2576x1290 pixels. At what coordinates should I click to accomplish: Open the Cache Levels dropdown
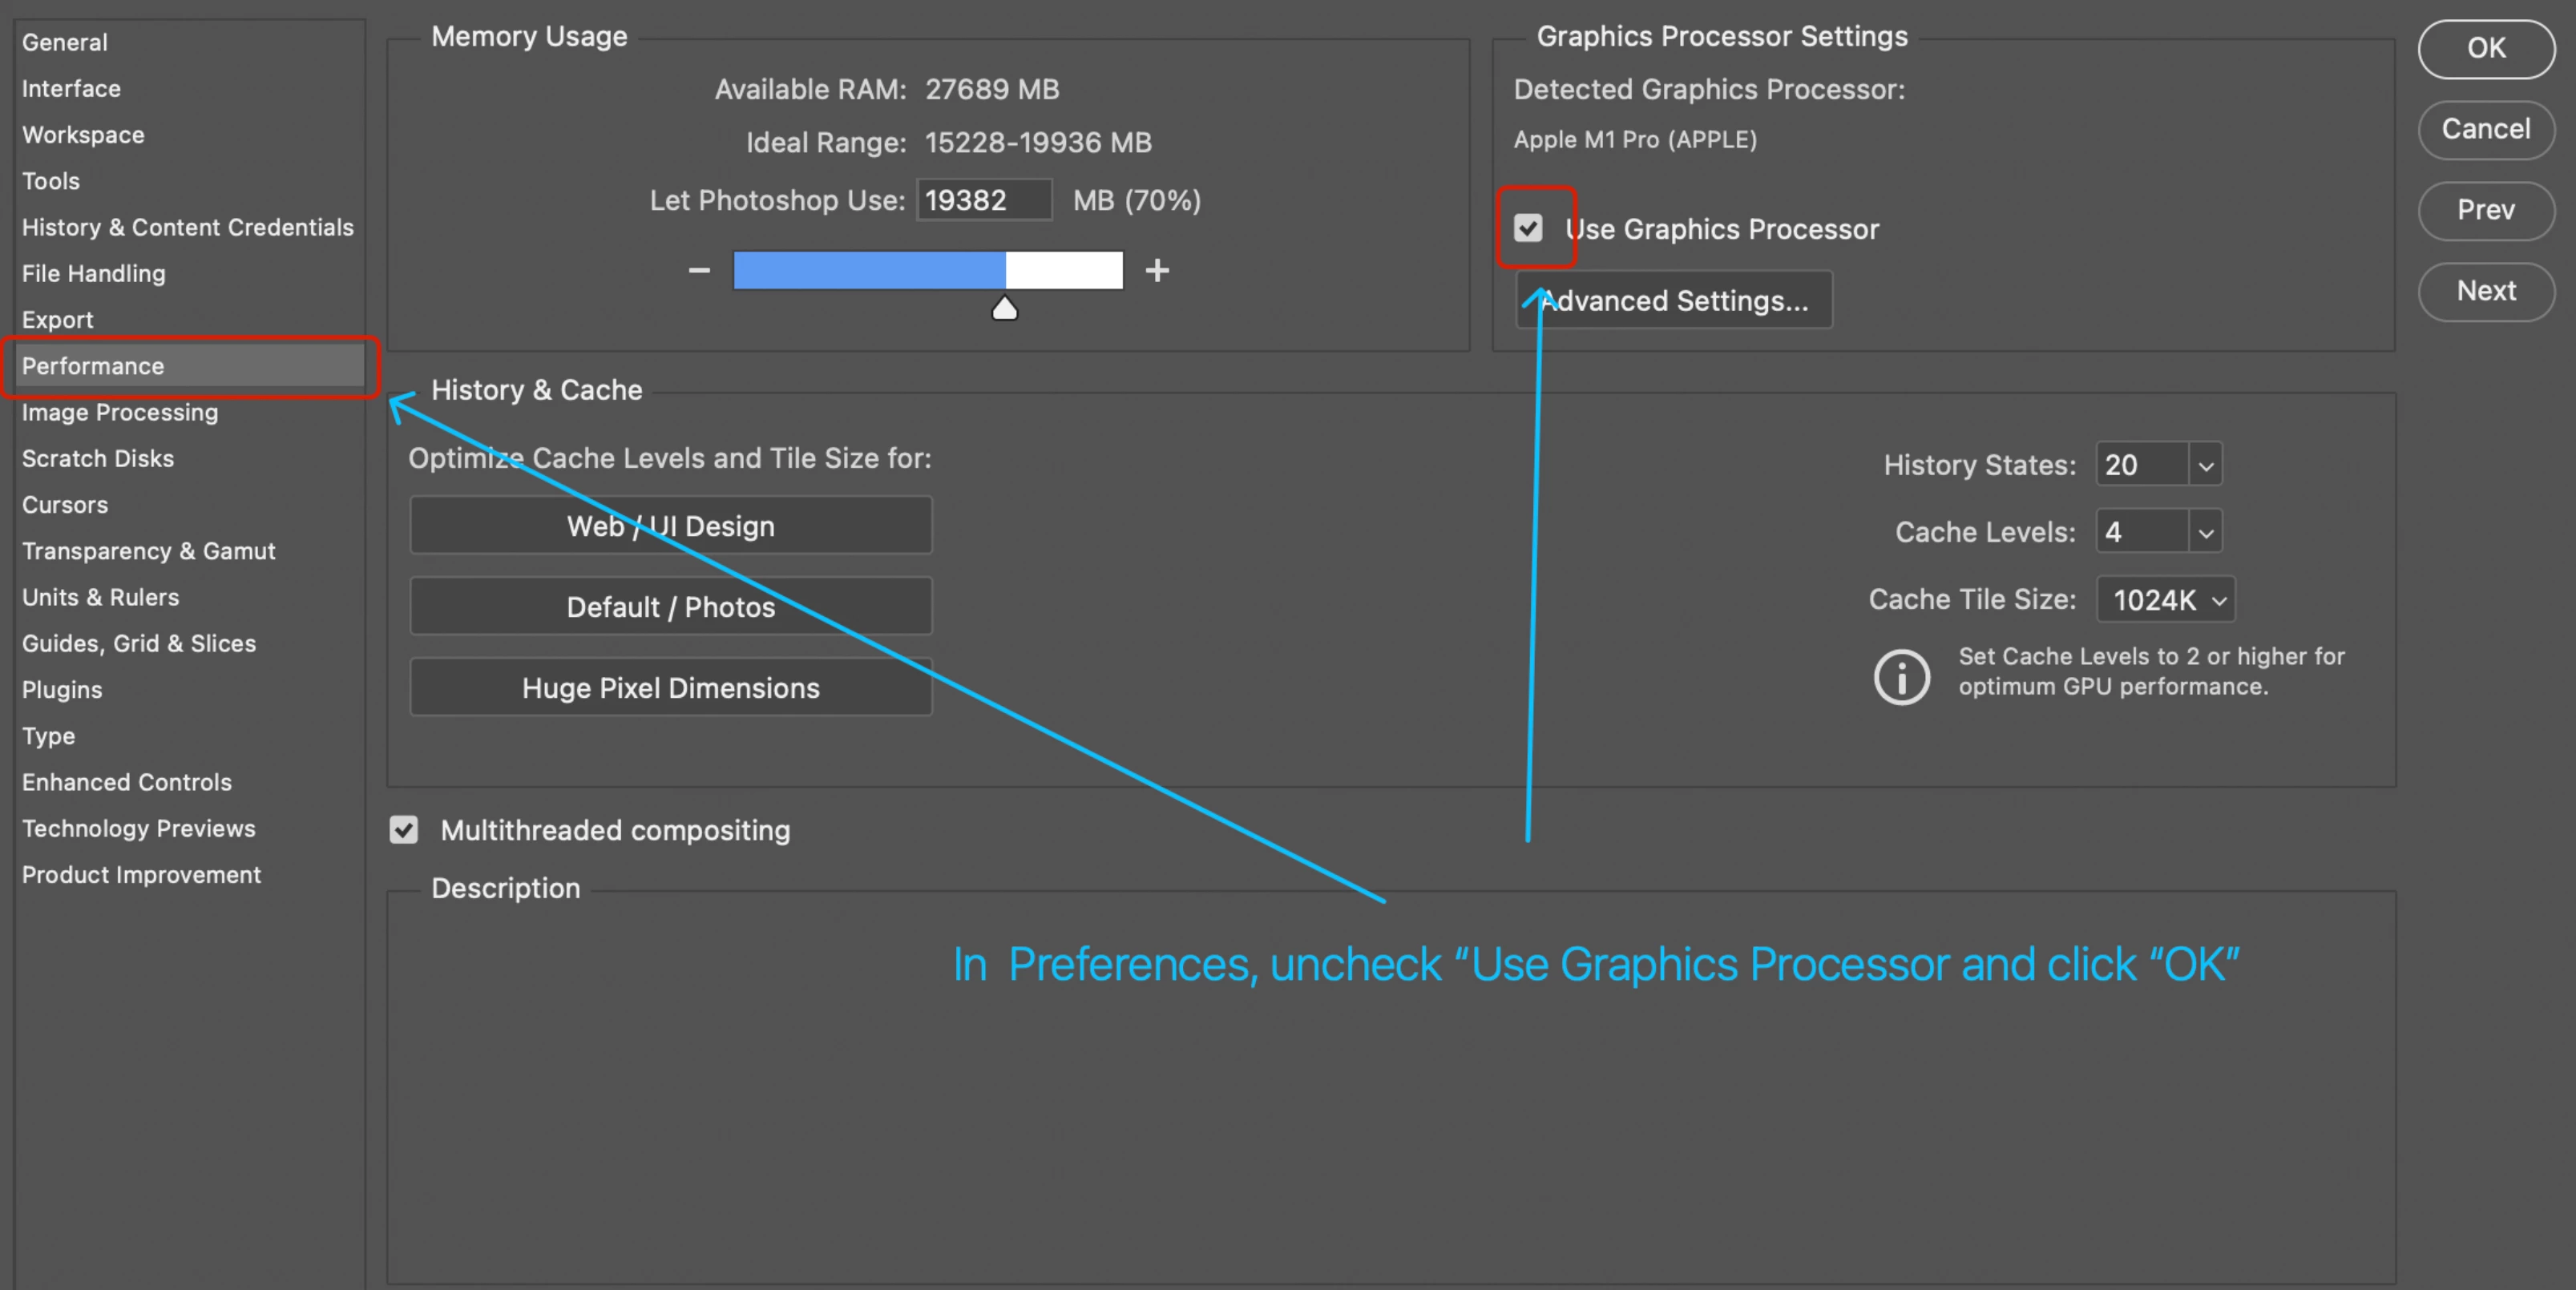2205,532
